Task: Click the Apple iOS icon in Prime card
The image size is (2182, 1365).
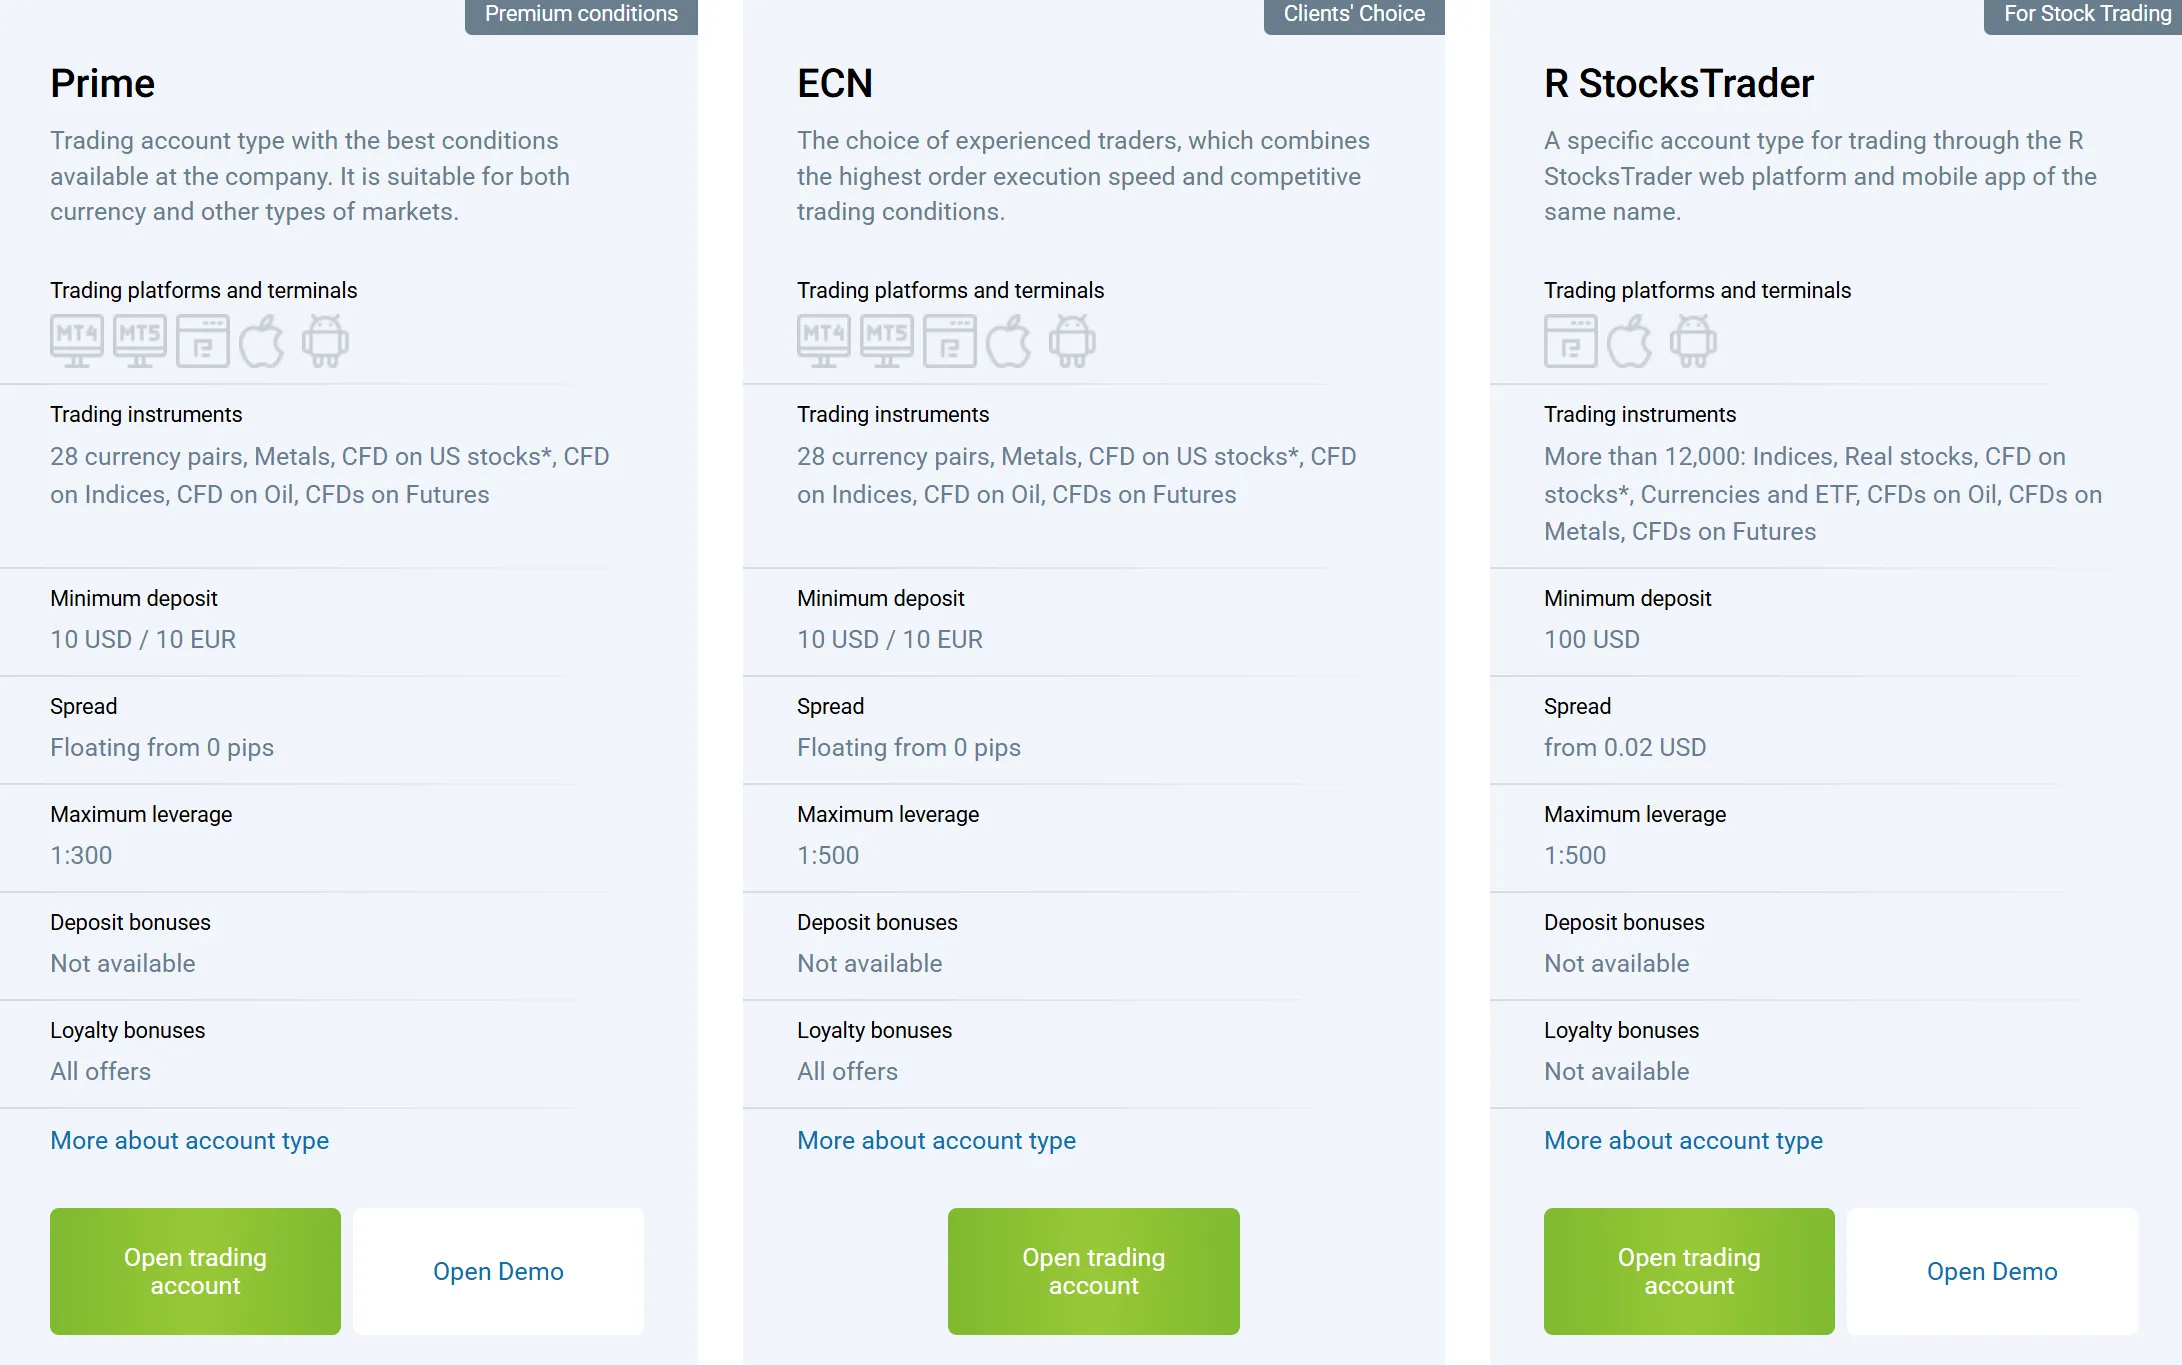Action: 262,341
